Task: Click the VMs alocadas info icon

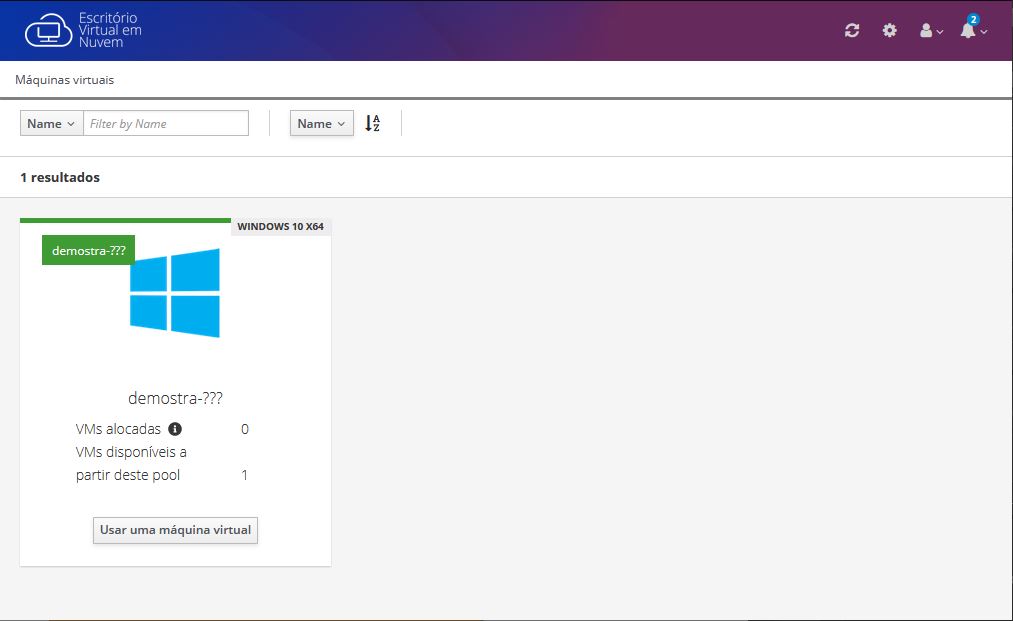Action: (x=175, y=429)
